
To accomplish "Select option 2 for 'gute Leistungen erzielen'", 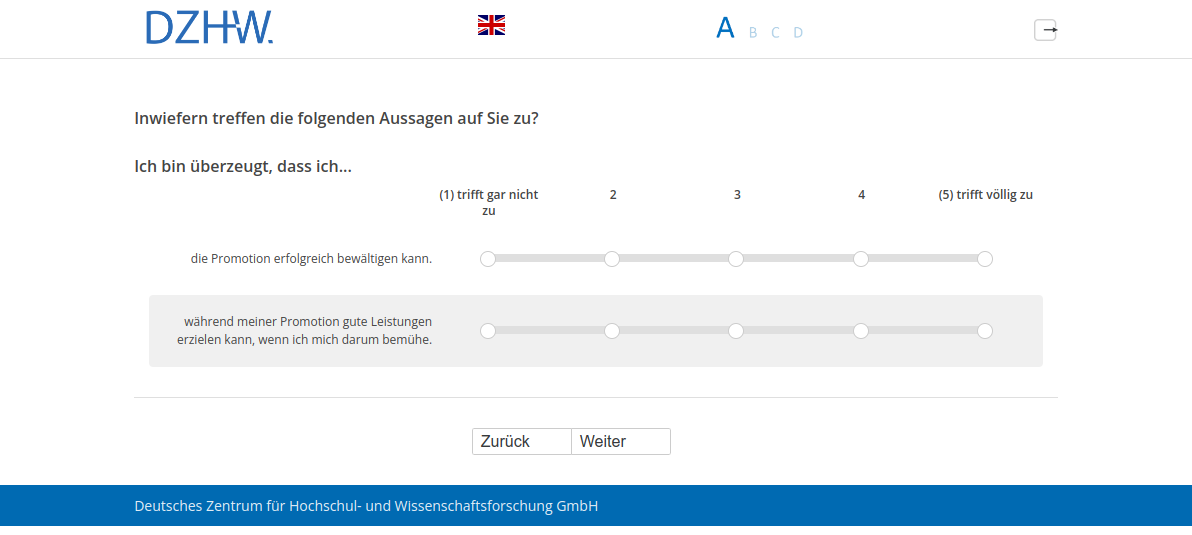I will click(x=612, y=331).
